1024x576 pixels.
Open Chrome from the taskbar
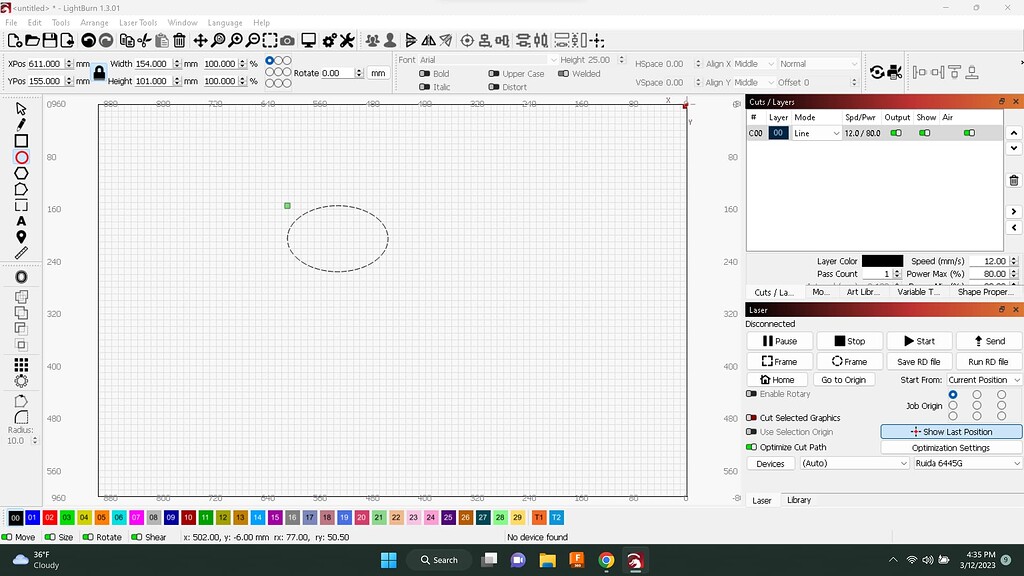click(x=606, y=560)
